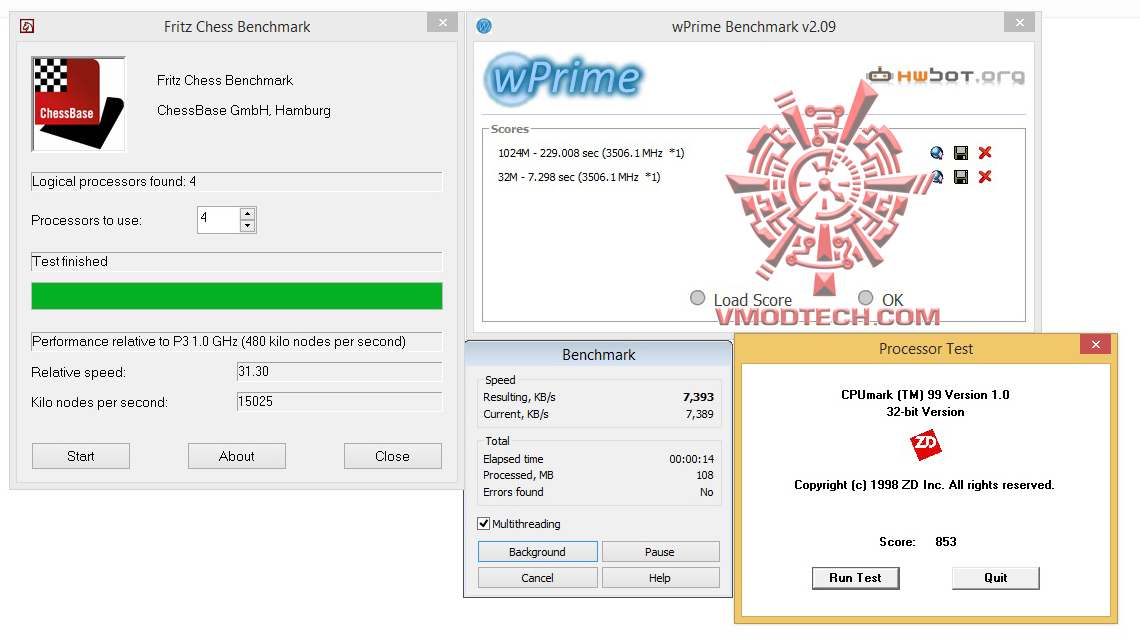Pause the running benchmark

point(660,552)
